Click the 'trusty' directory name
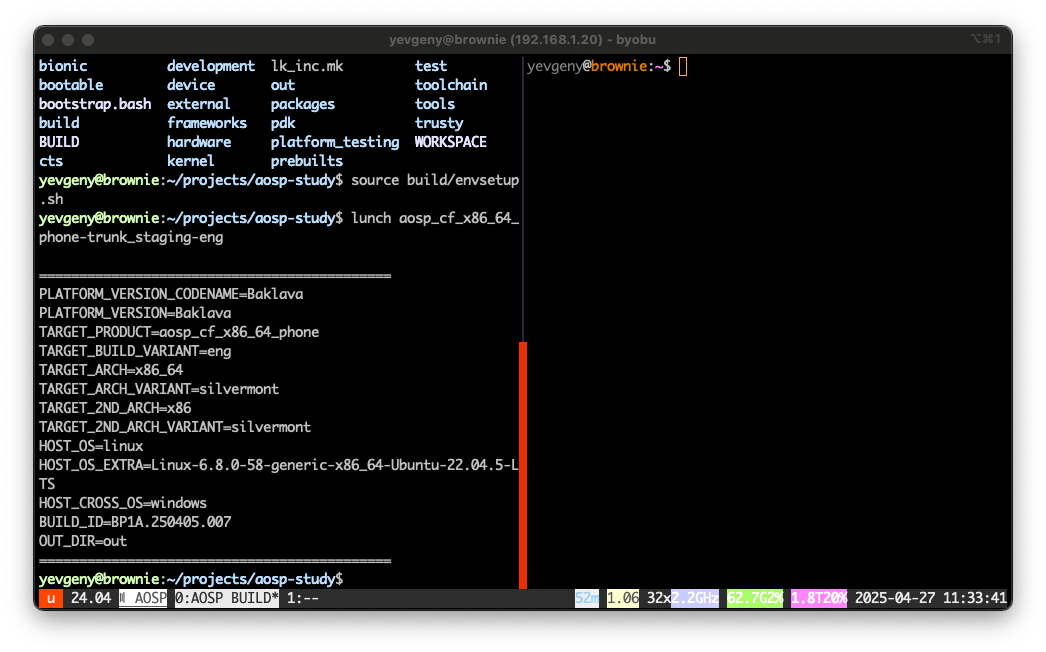 coord(439,123)
